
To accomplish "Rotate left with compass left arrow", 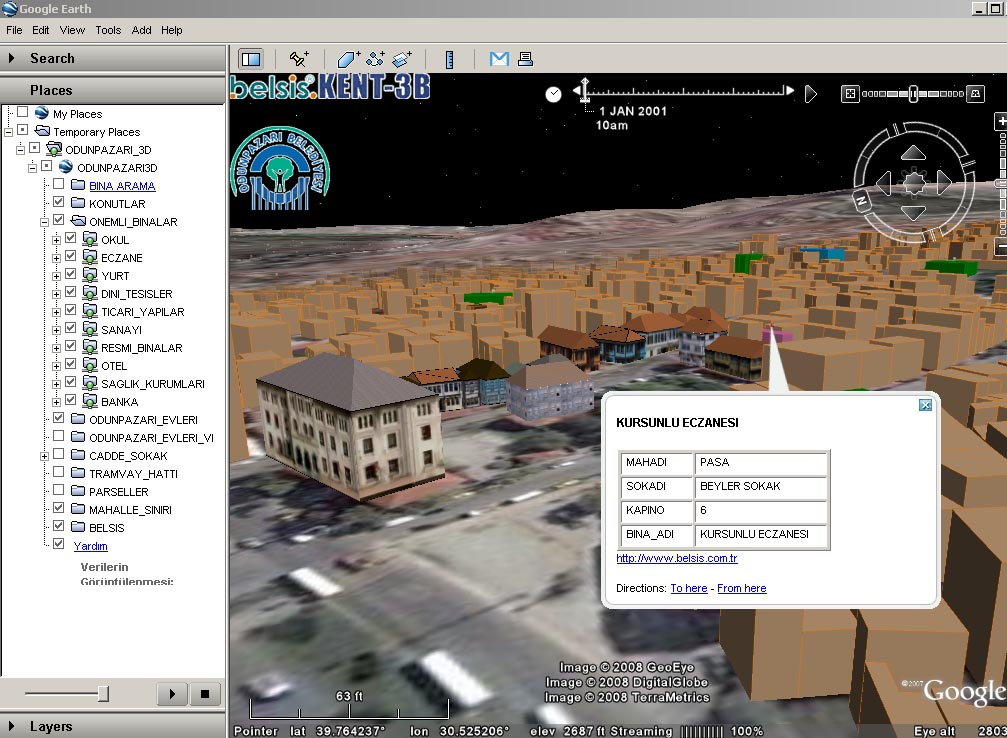I will 884,183.
